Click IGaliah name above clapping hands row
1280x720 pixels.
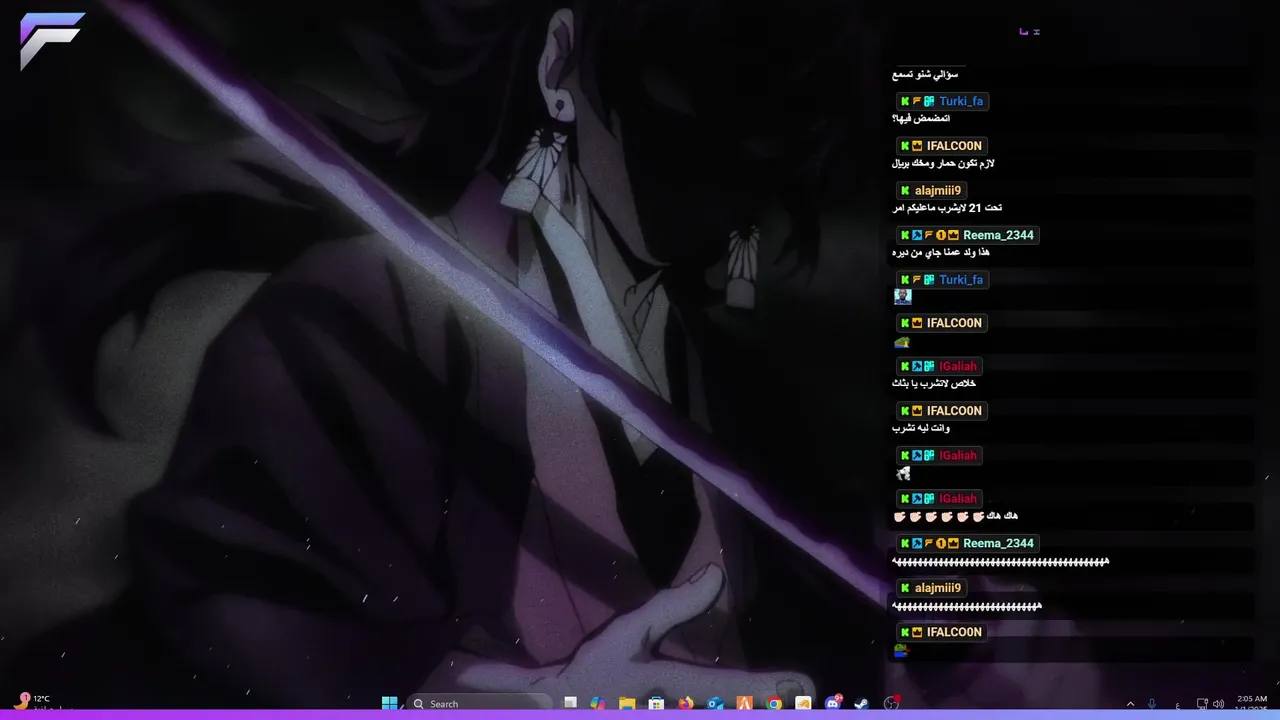point(958,499)
